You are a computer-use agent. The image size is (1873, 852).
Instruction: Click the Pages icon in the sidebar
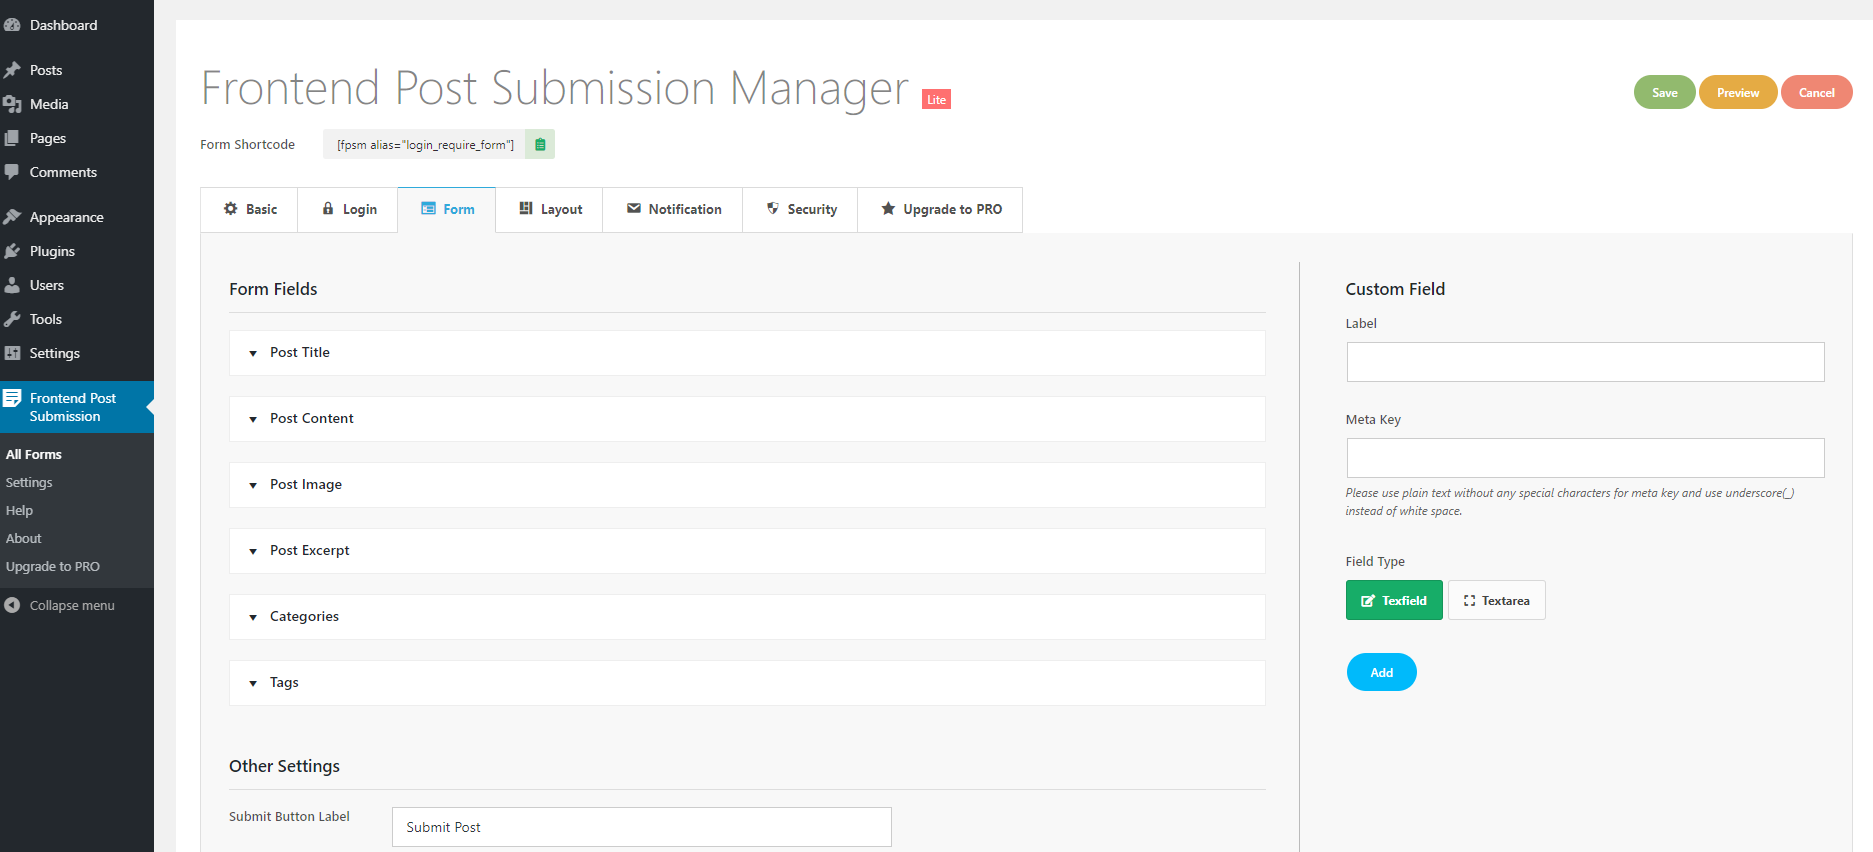coord(12,138)
